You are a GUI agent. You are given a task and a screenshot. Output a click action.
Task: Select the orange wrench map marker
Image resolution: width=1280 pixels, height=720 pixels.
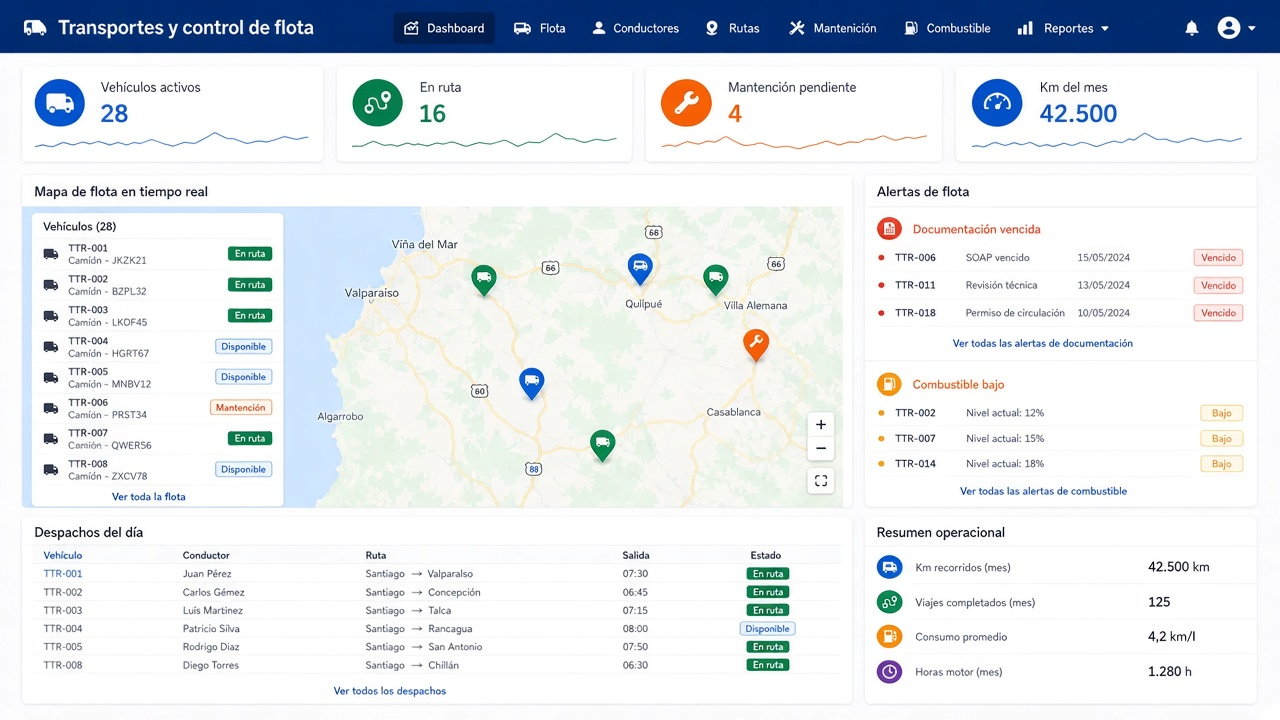tap(756, 345)
